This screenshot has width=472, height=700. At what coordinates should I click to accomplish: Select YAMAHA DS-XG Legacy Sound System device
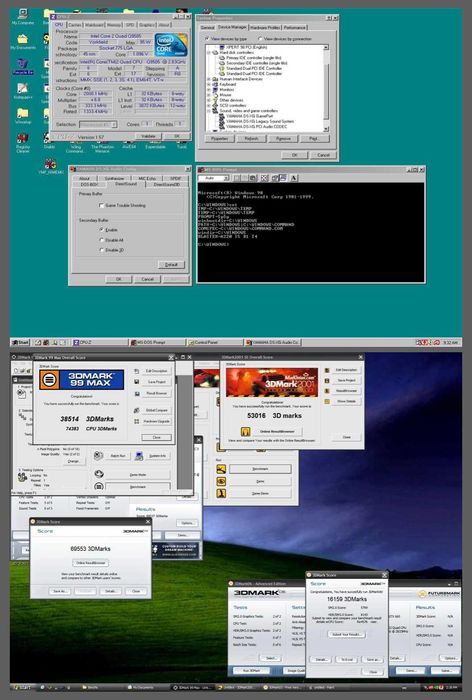click(x=260, y=121)
